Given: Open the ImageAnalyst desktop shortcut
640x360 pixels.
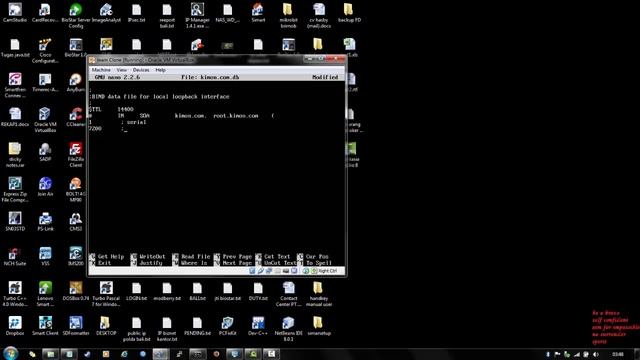Looking at the screenshot, I should 106,13.
